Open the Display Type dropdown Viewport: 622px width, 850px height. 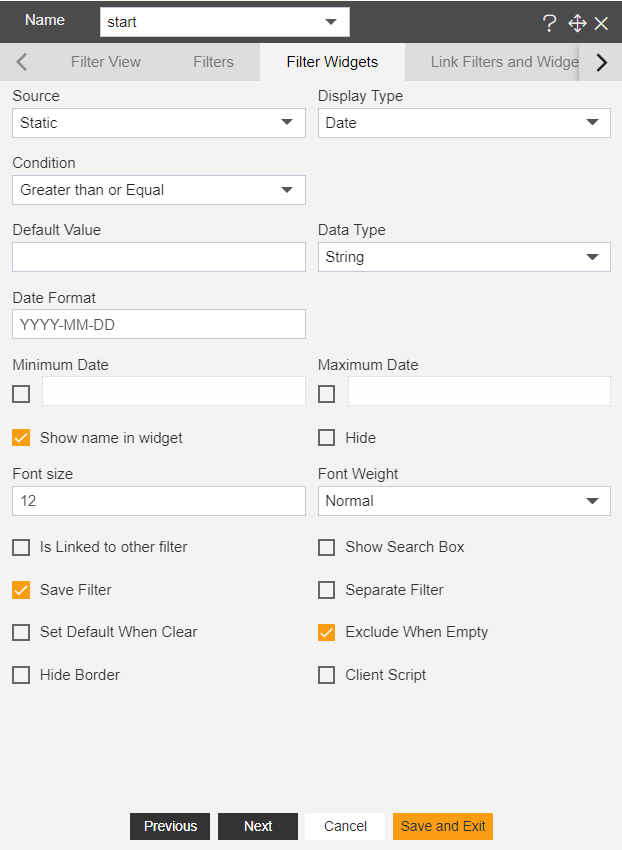click(464, 123)
